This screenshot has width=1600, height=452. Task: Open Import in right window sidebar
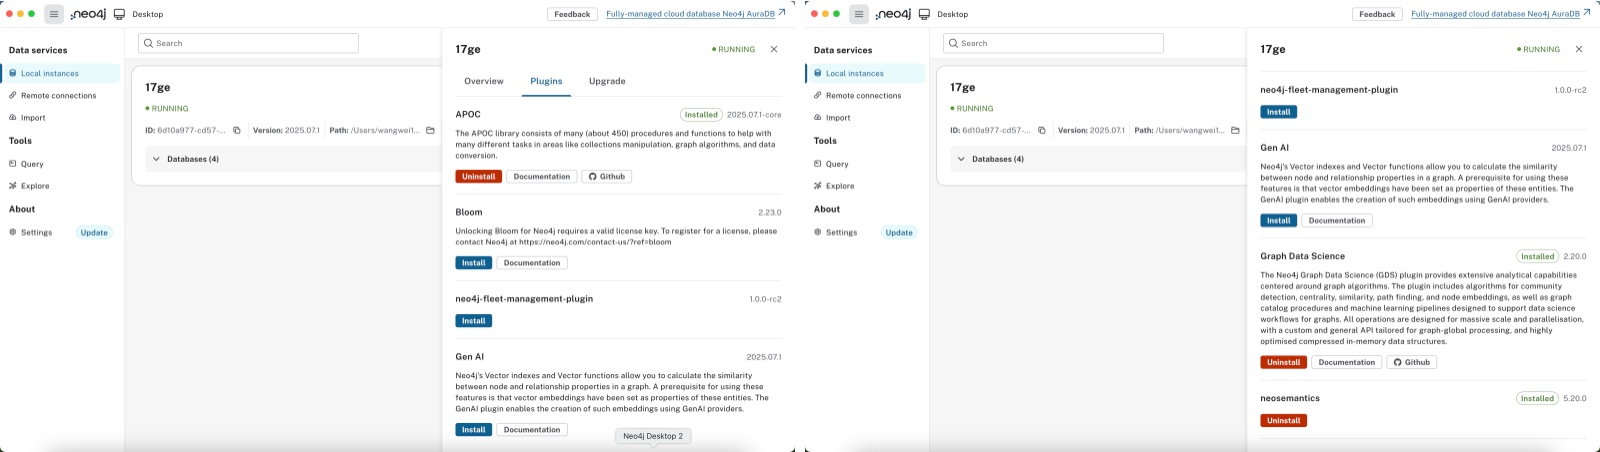[838, 118]
